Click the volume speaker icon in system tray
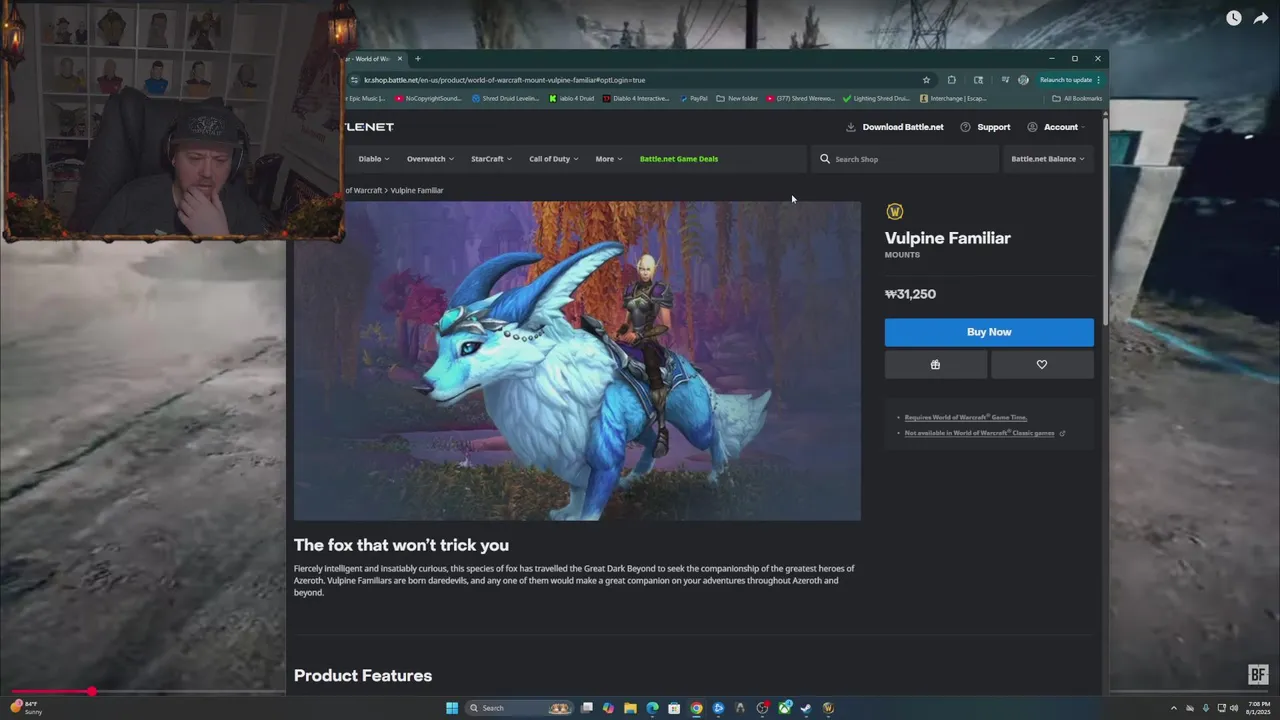This screenshot has width=1280, height=720. (1234, 708)
